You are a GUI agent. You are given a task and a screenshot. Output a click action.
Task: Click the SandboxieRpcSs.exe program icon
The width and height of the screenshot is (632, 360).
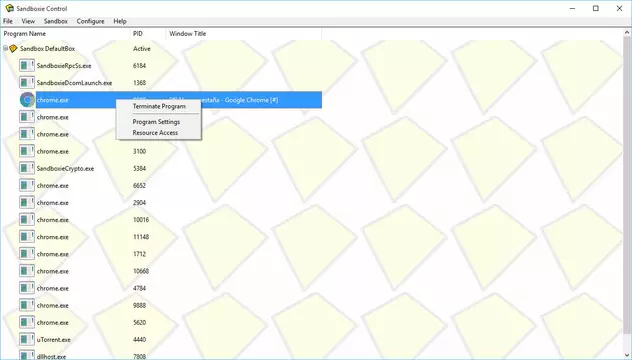pos(27,66)
